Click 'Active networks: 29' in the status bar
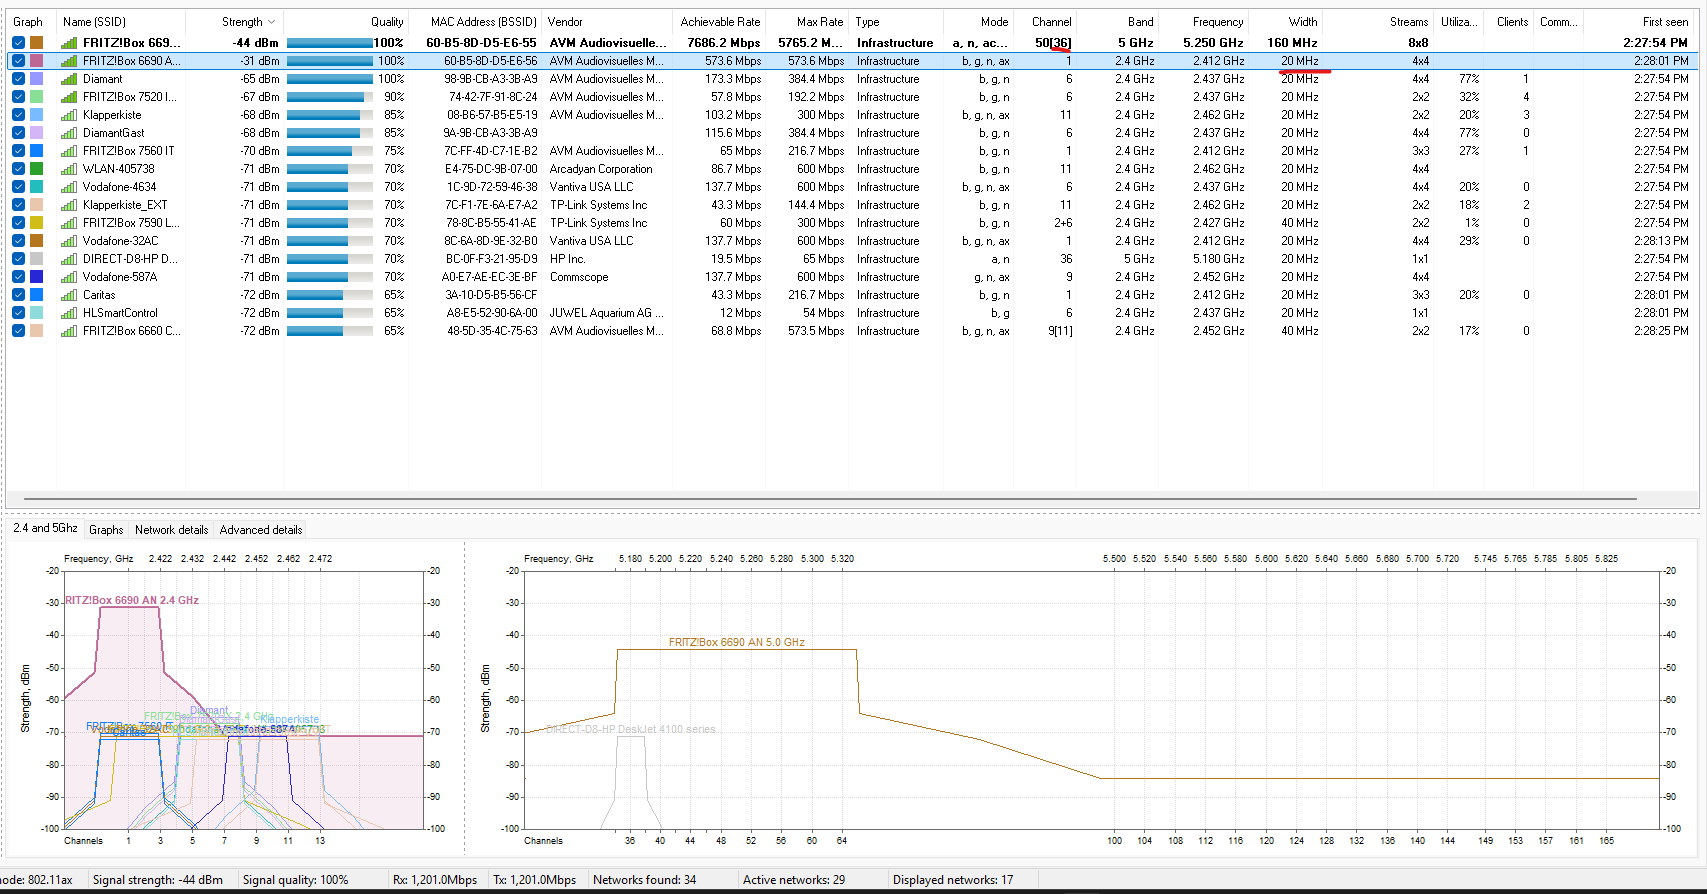Screen dimensions: 1707x894 (x=794, y=880)
